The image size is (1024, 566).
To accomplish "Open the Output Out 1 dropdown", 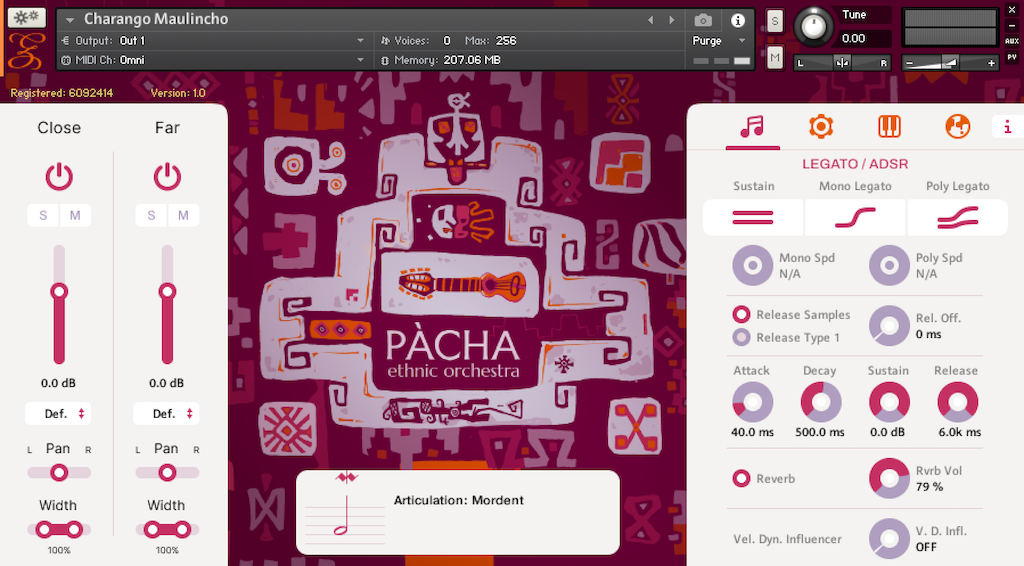I will click(213, 40).
